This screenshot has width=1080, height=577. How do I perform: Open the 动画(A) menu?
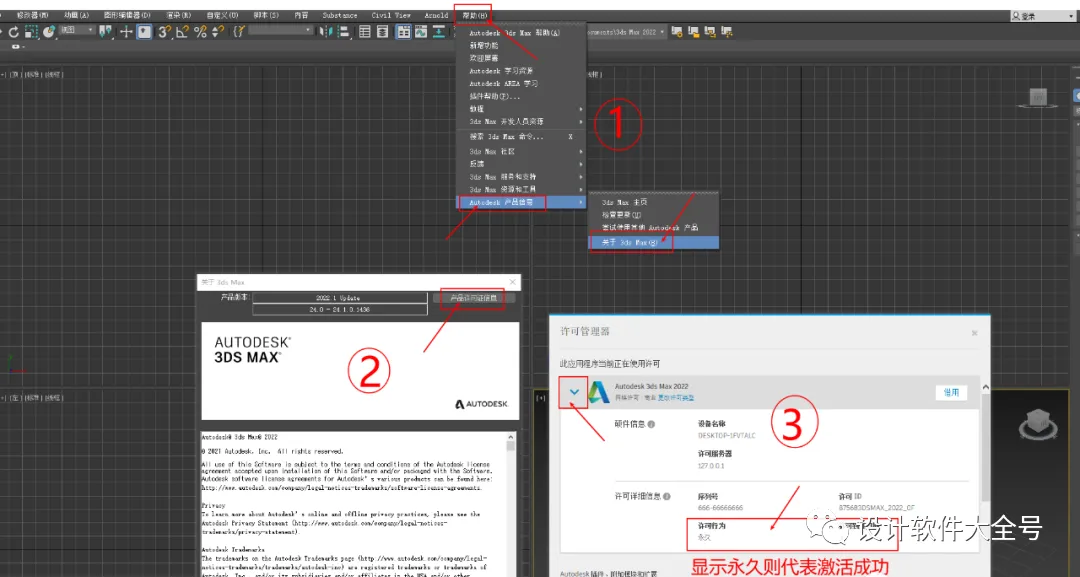(76, 15)
